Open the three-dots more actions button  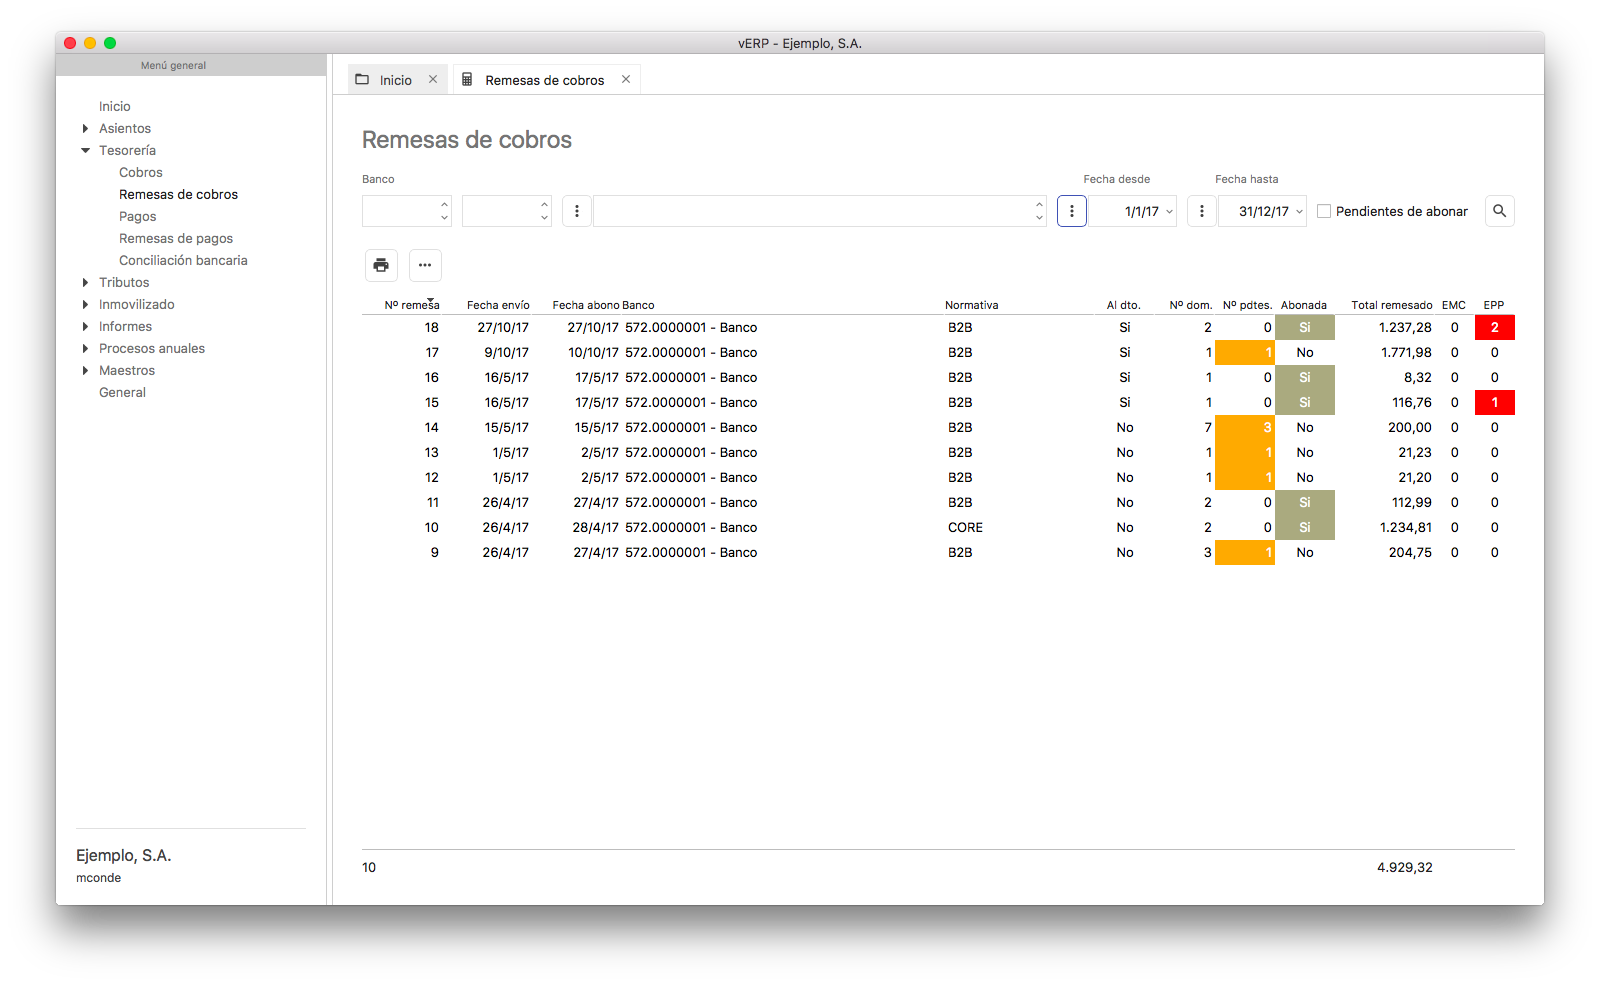pos(425,265)
